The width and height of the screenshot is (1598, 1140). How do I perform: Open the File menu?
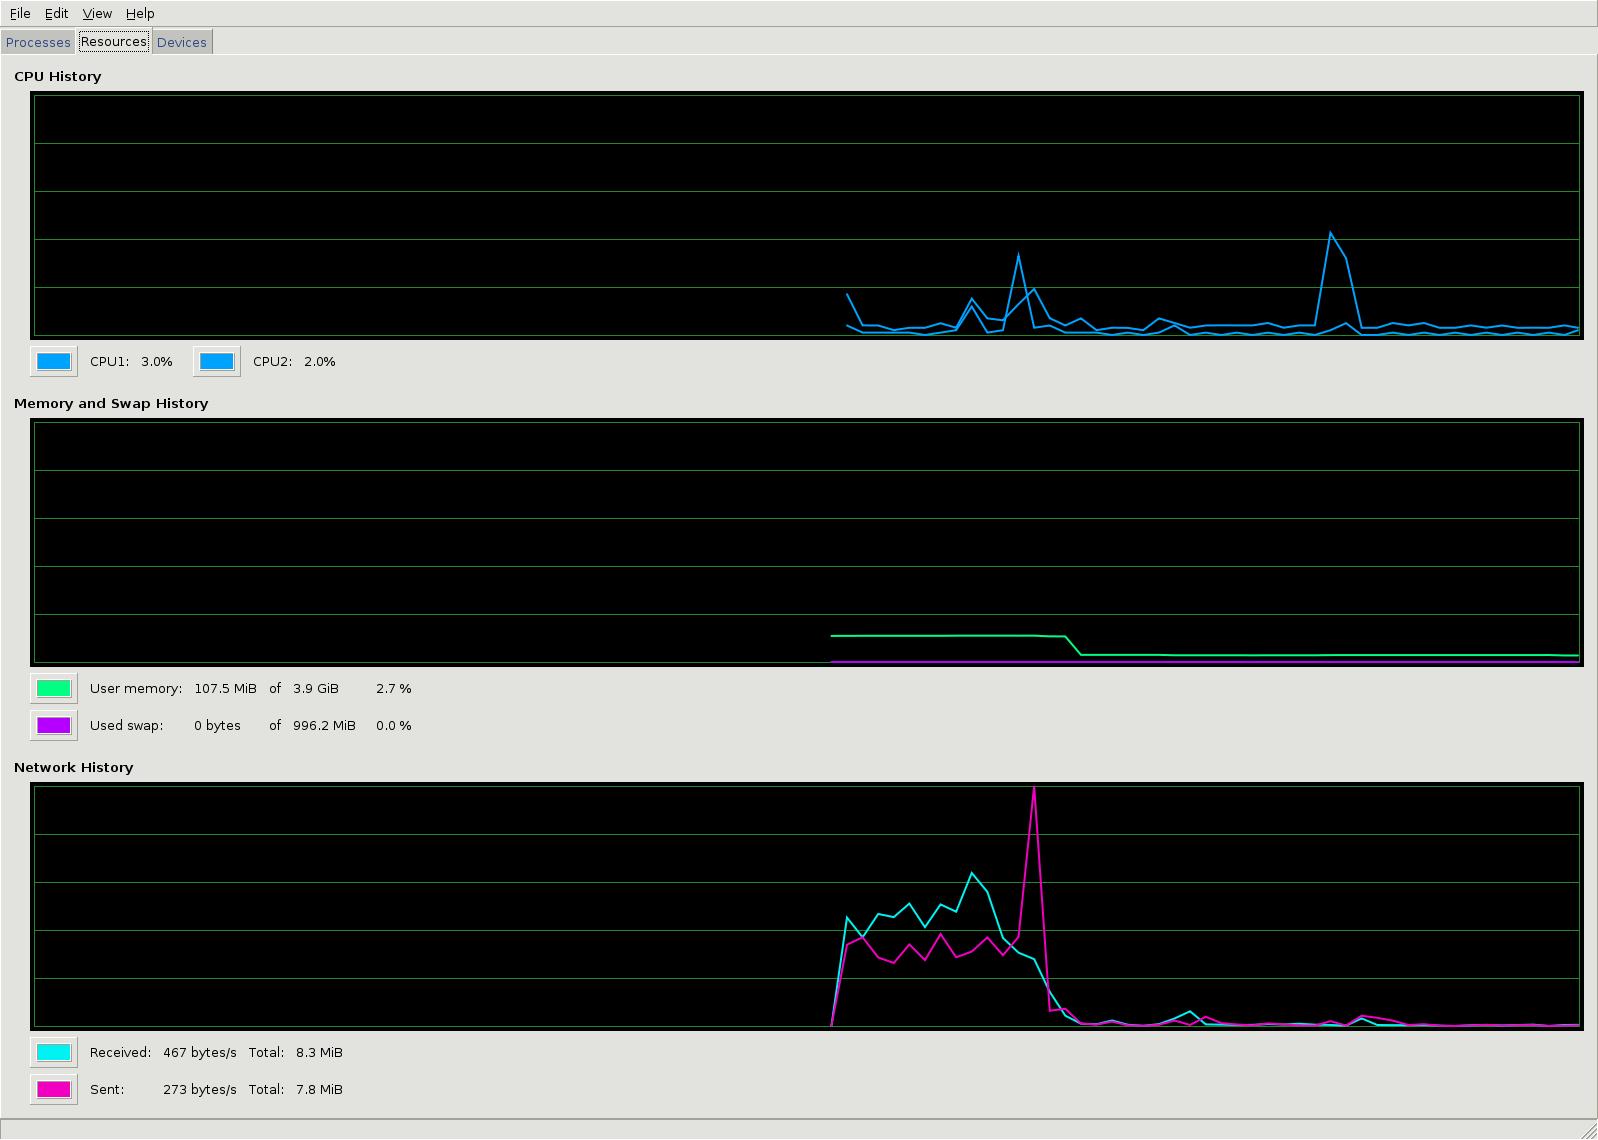coord(20,13)
